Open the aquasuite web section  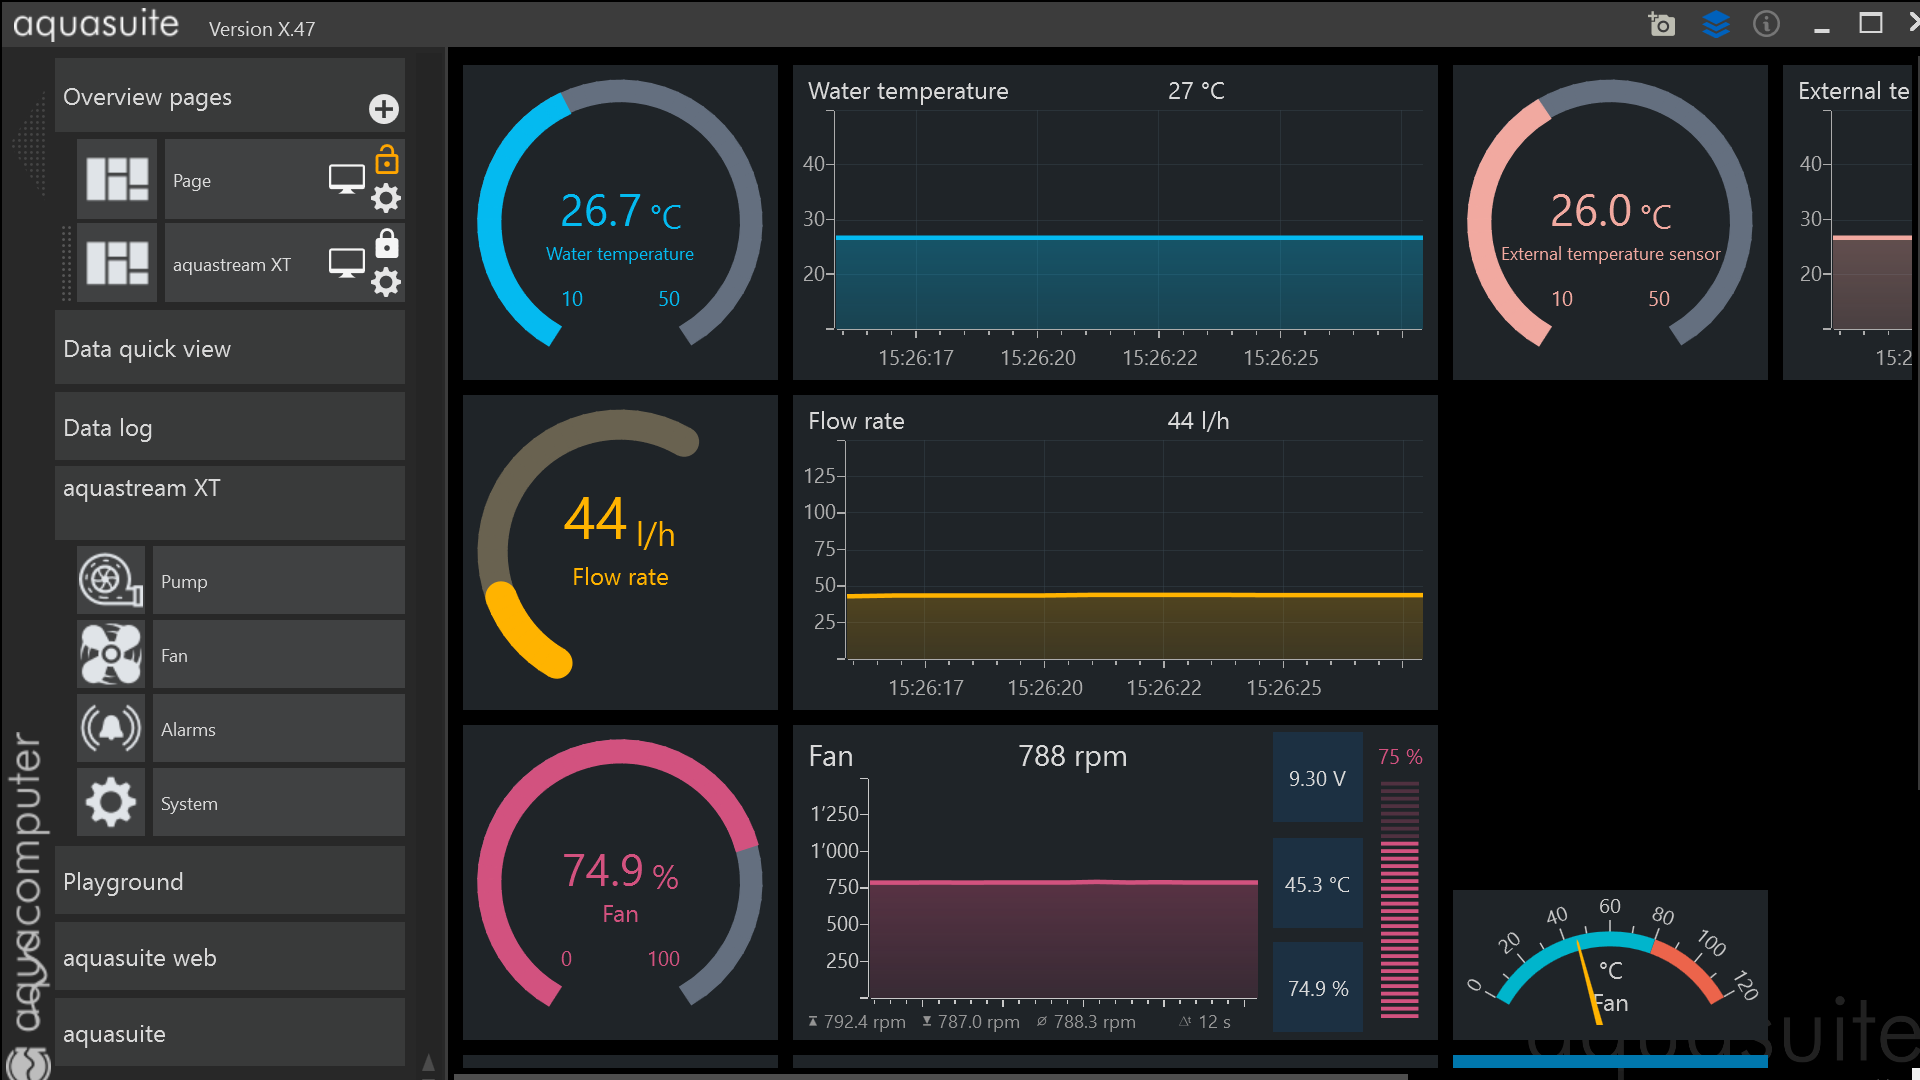230,958
